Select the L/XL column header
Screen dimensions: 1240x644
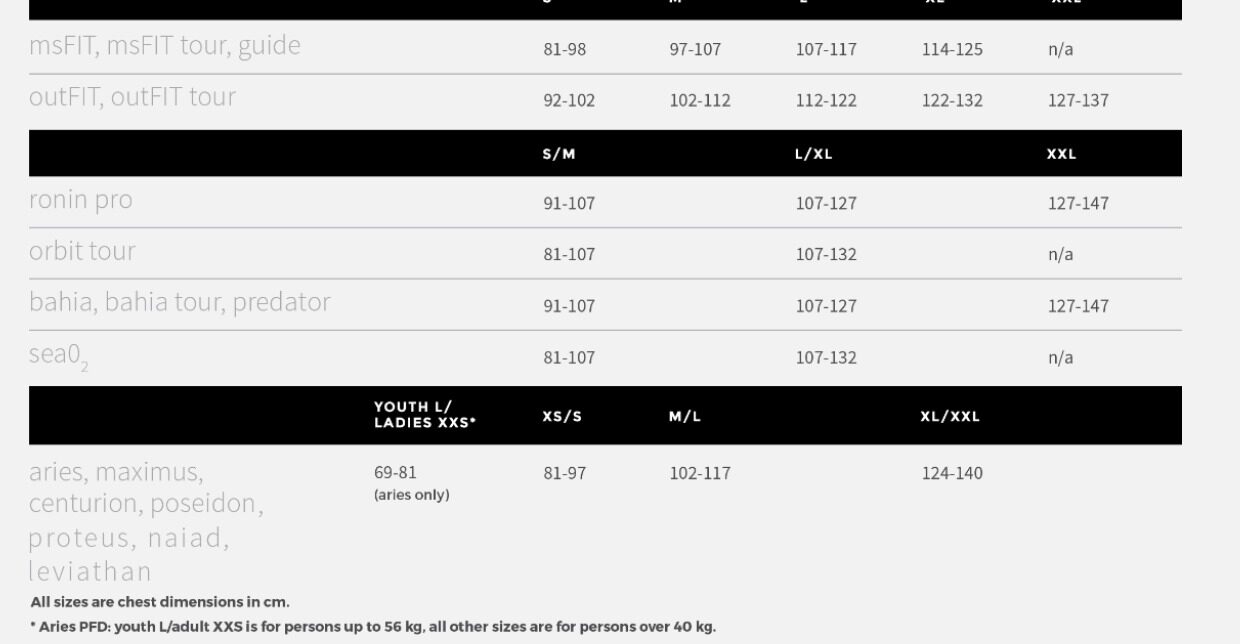[813, 154]
